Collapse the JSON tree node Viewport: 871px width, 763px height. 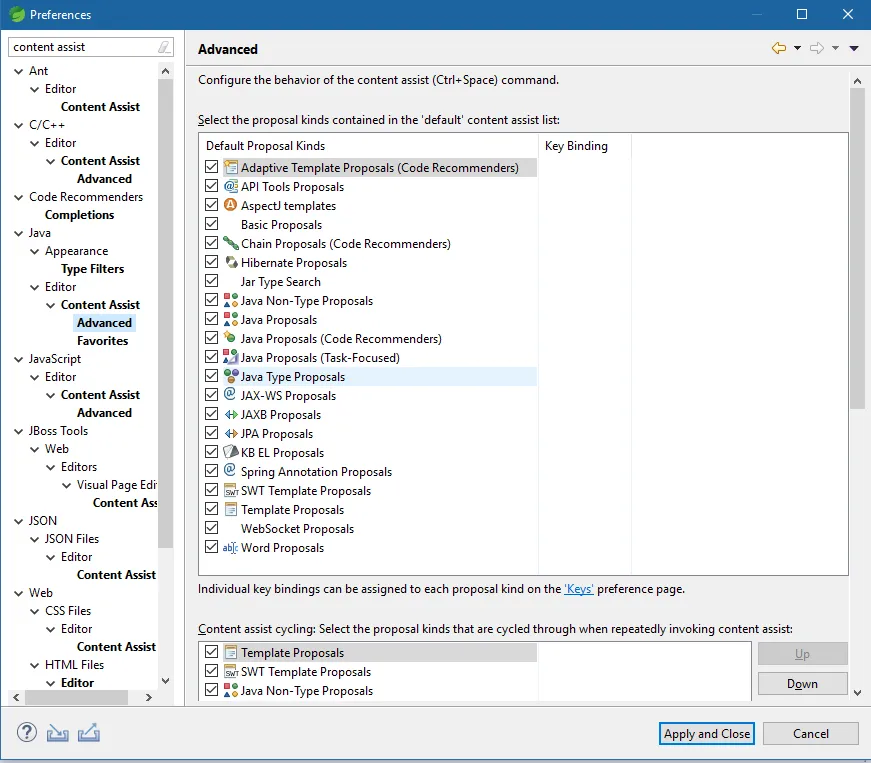click(x=19, y=521)
